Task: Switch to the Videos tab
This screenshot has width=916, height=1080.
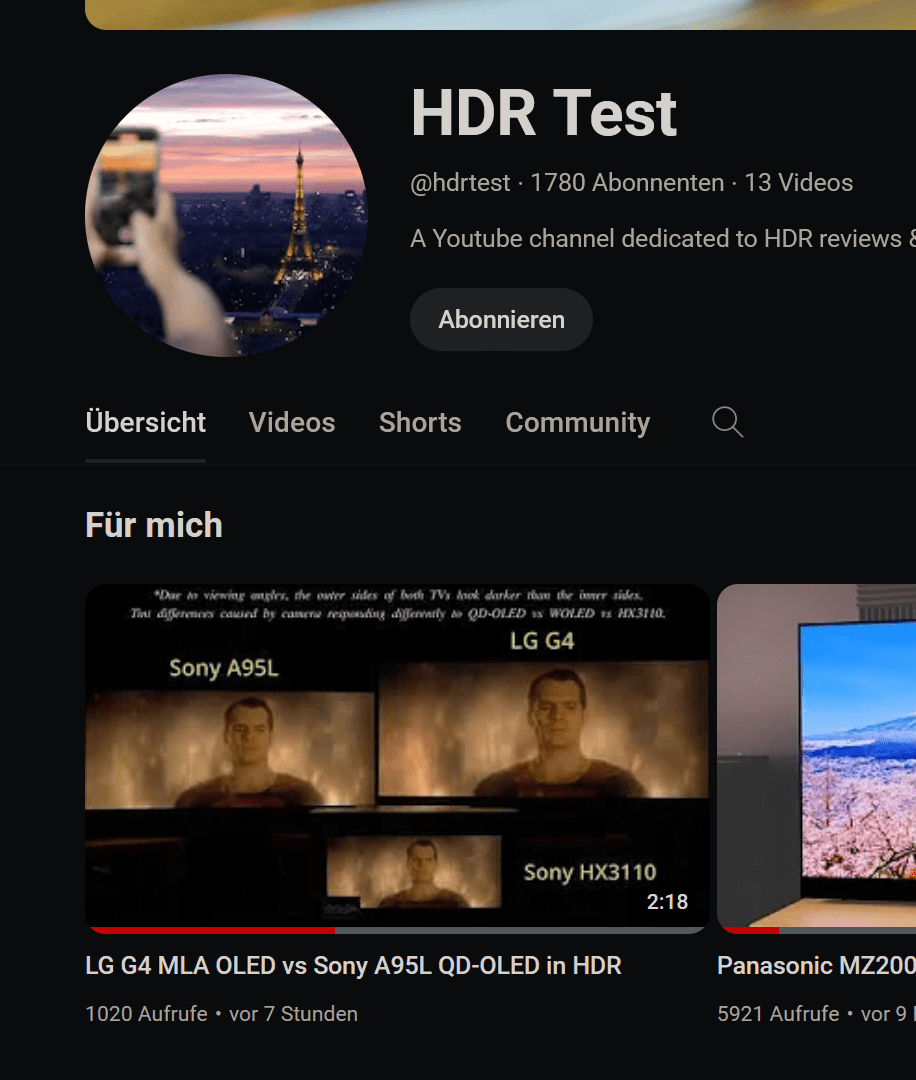Action: tap(292, 422)
